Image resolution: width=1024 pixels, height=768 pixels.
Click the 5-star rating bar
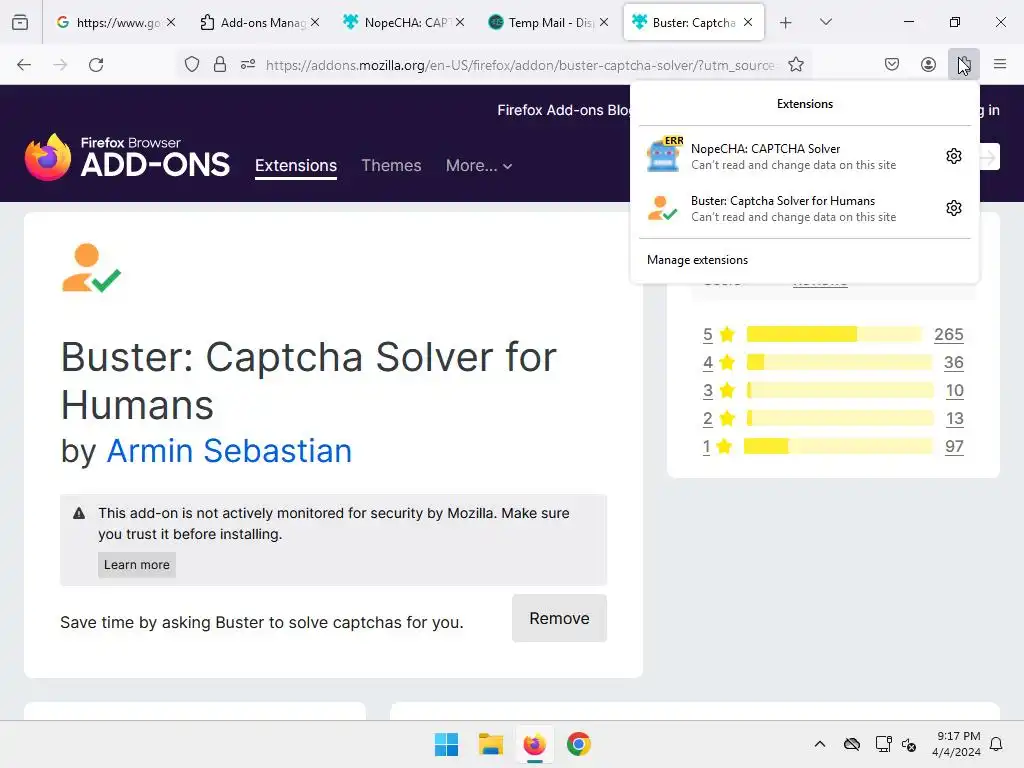click(x=834, y=334)
